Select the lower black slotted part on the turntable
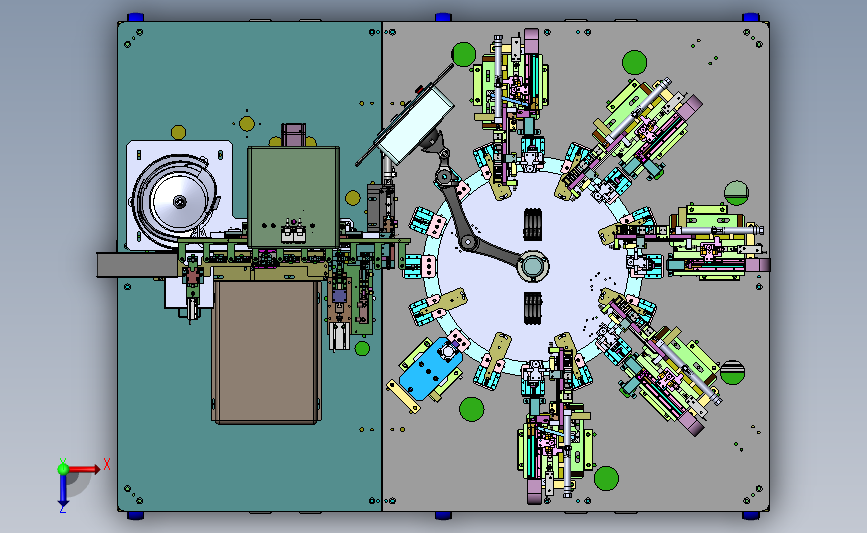The height and width of the screenshot is (533, 867). [532, 309]
